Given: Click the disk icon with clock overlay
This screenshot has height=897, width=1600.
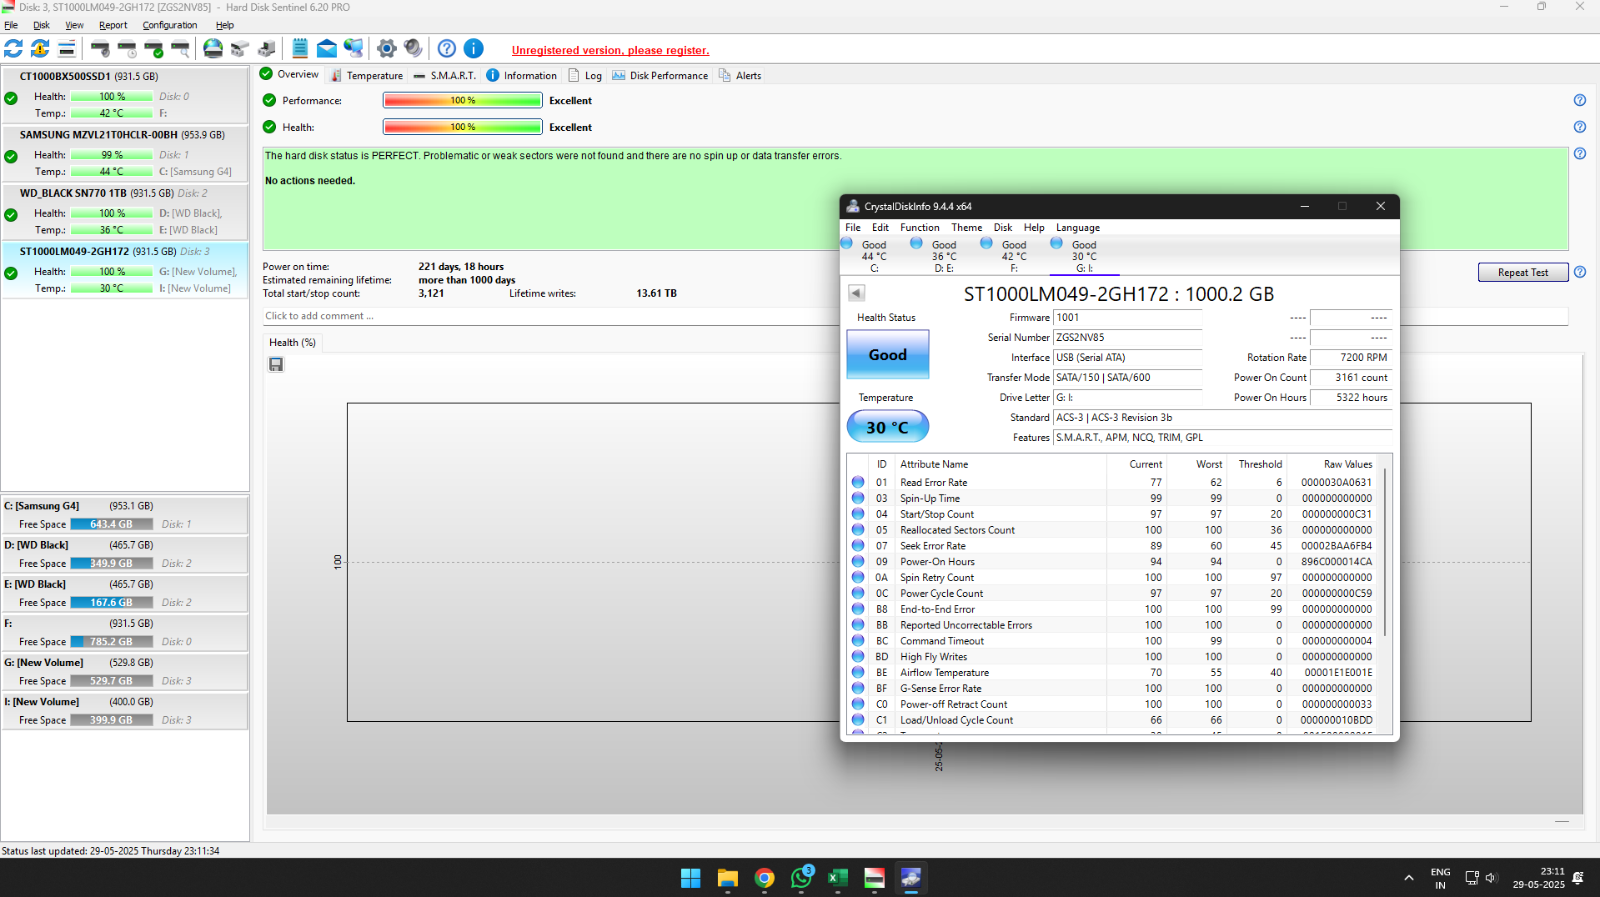Looking at the screenshot, I should (x=127, y=48).
